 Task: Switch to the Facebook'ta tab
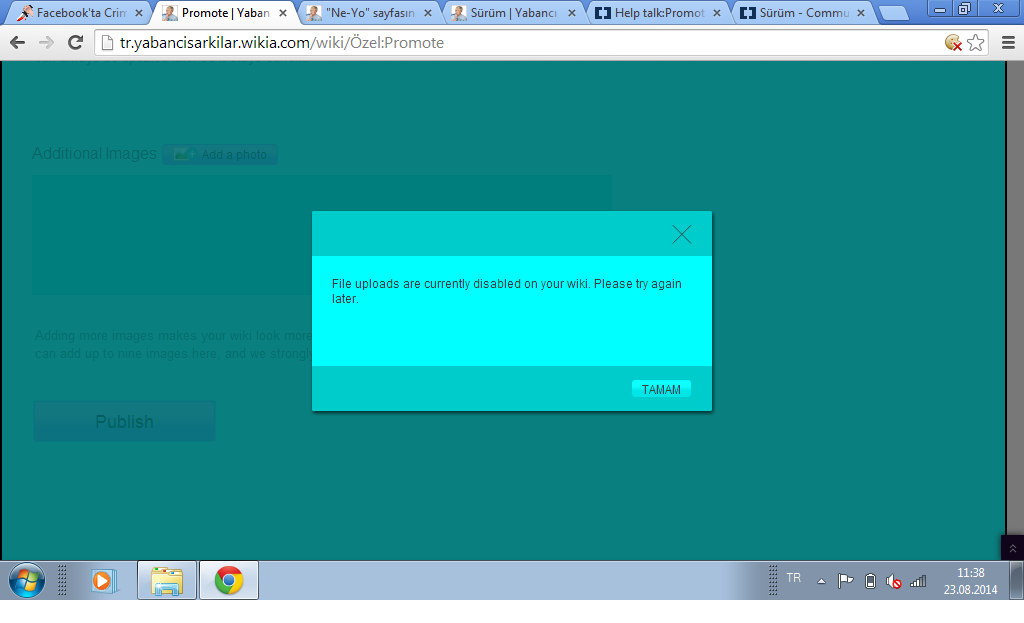[80, 12]
